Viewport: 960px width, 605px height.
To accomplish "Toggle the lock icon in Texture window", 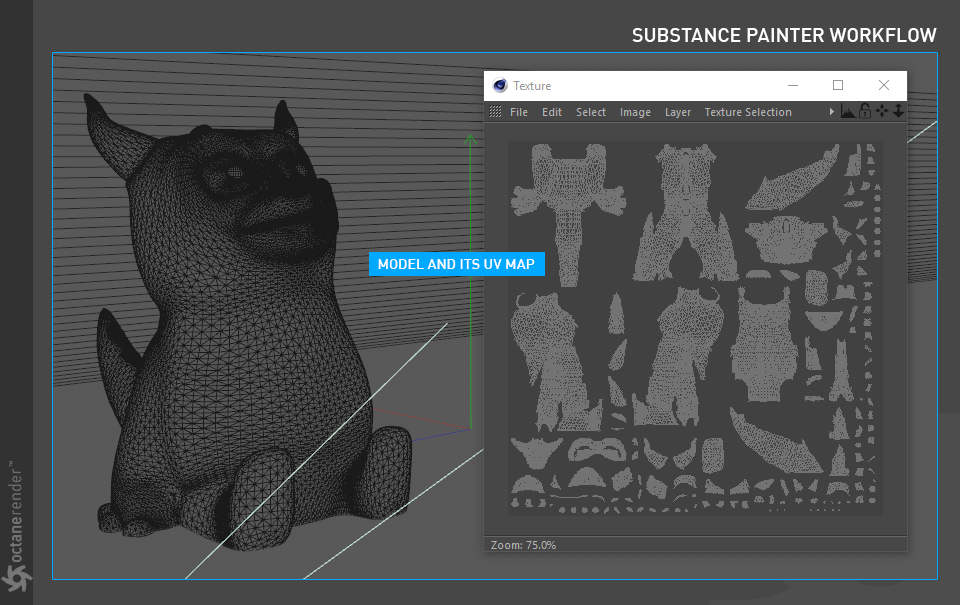I will (x=864, y=111).
